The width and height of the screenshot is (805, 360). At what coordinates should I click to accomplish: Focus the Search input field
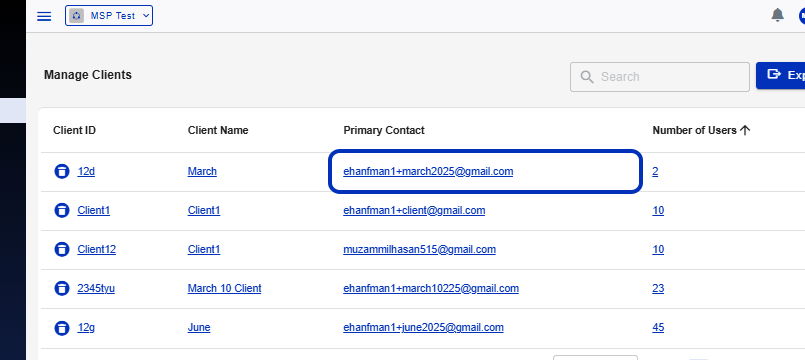pos(660,77)
